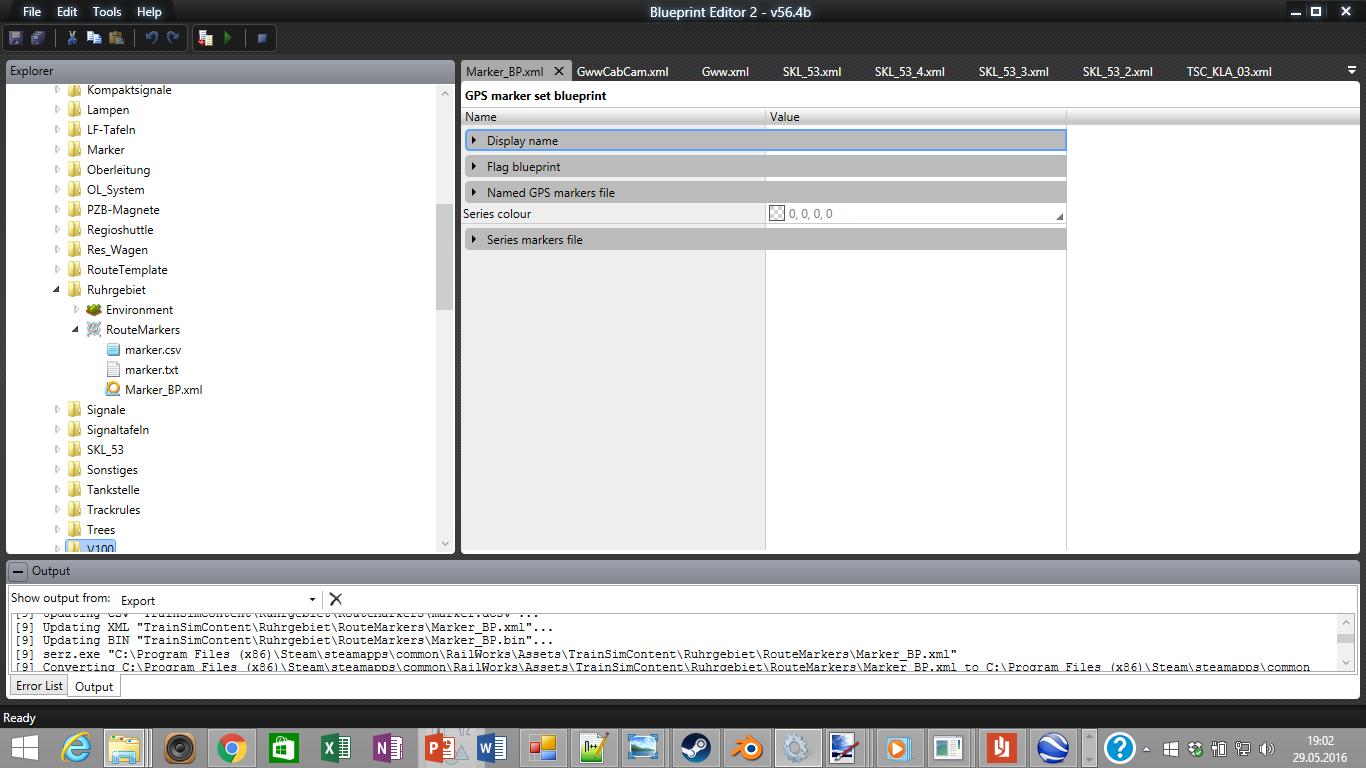
Task: Open OneNote from the taskbar
Action: [x=386, y=747]
